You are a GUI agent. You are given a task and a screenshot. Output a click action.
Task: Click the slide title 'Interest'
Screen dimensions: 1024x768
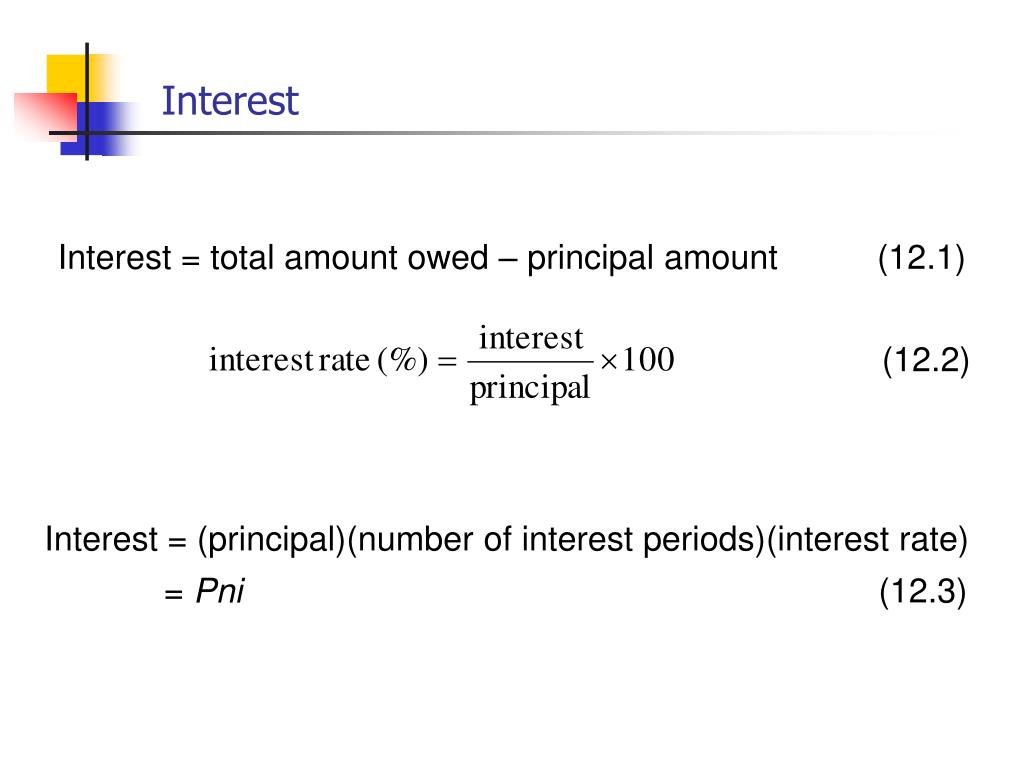pyautogui.click(x=230, y=101)
